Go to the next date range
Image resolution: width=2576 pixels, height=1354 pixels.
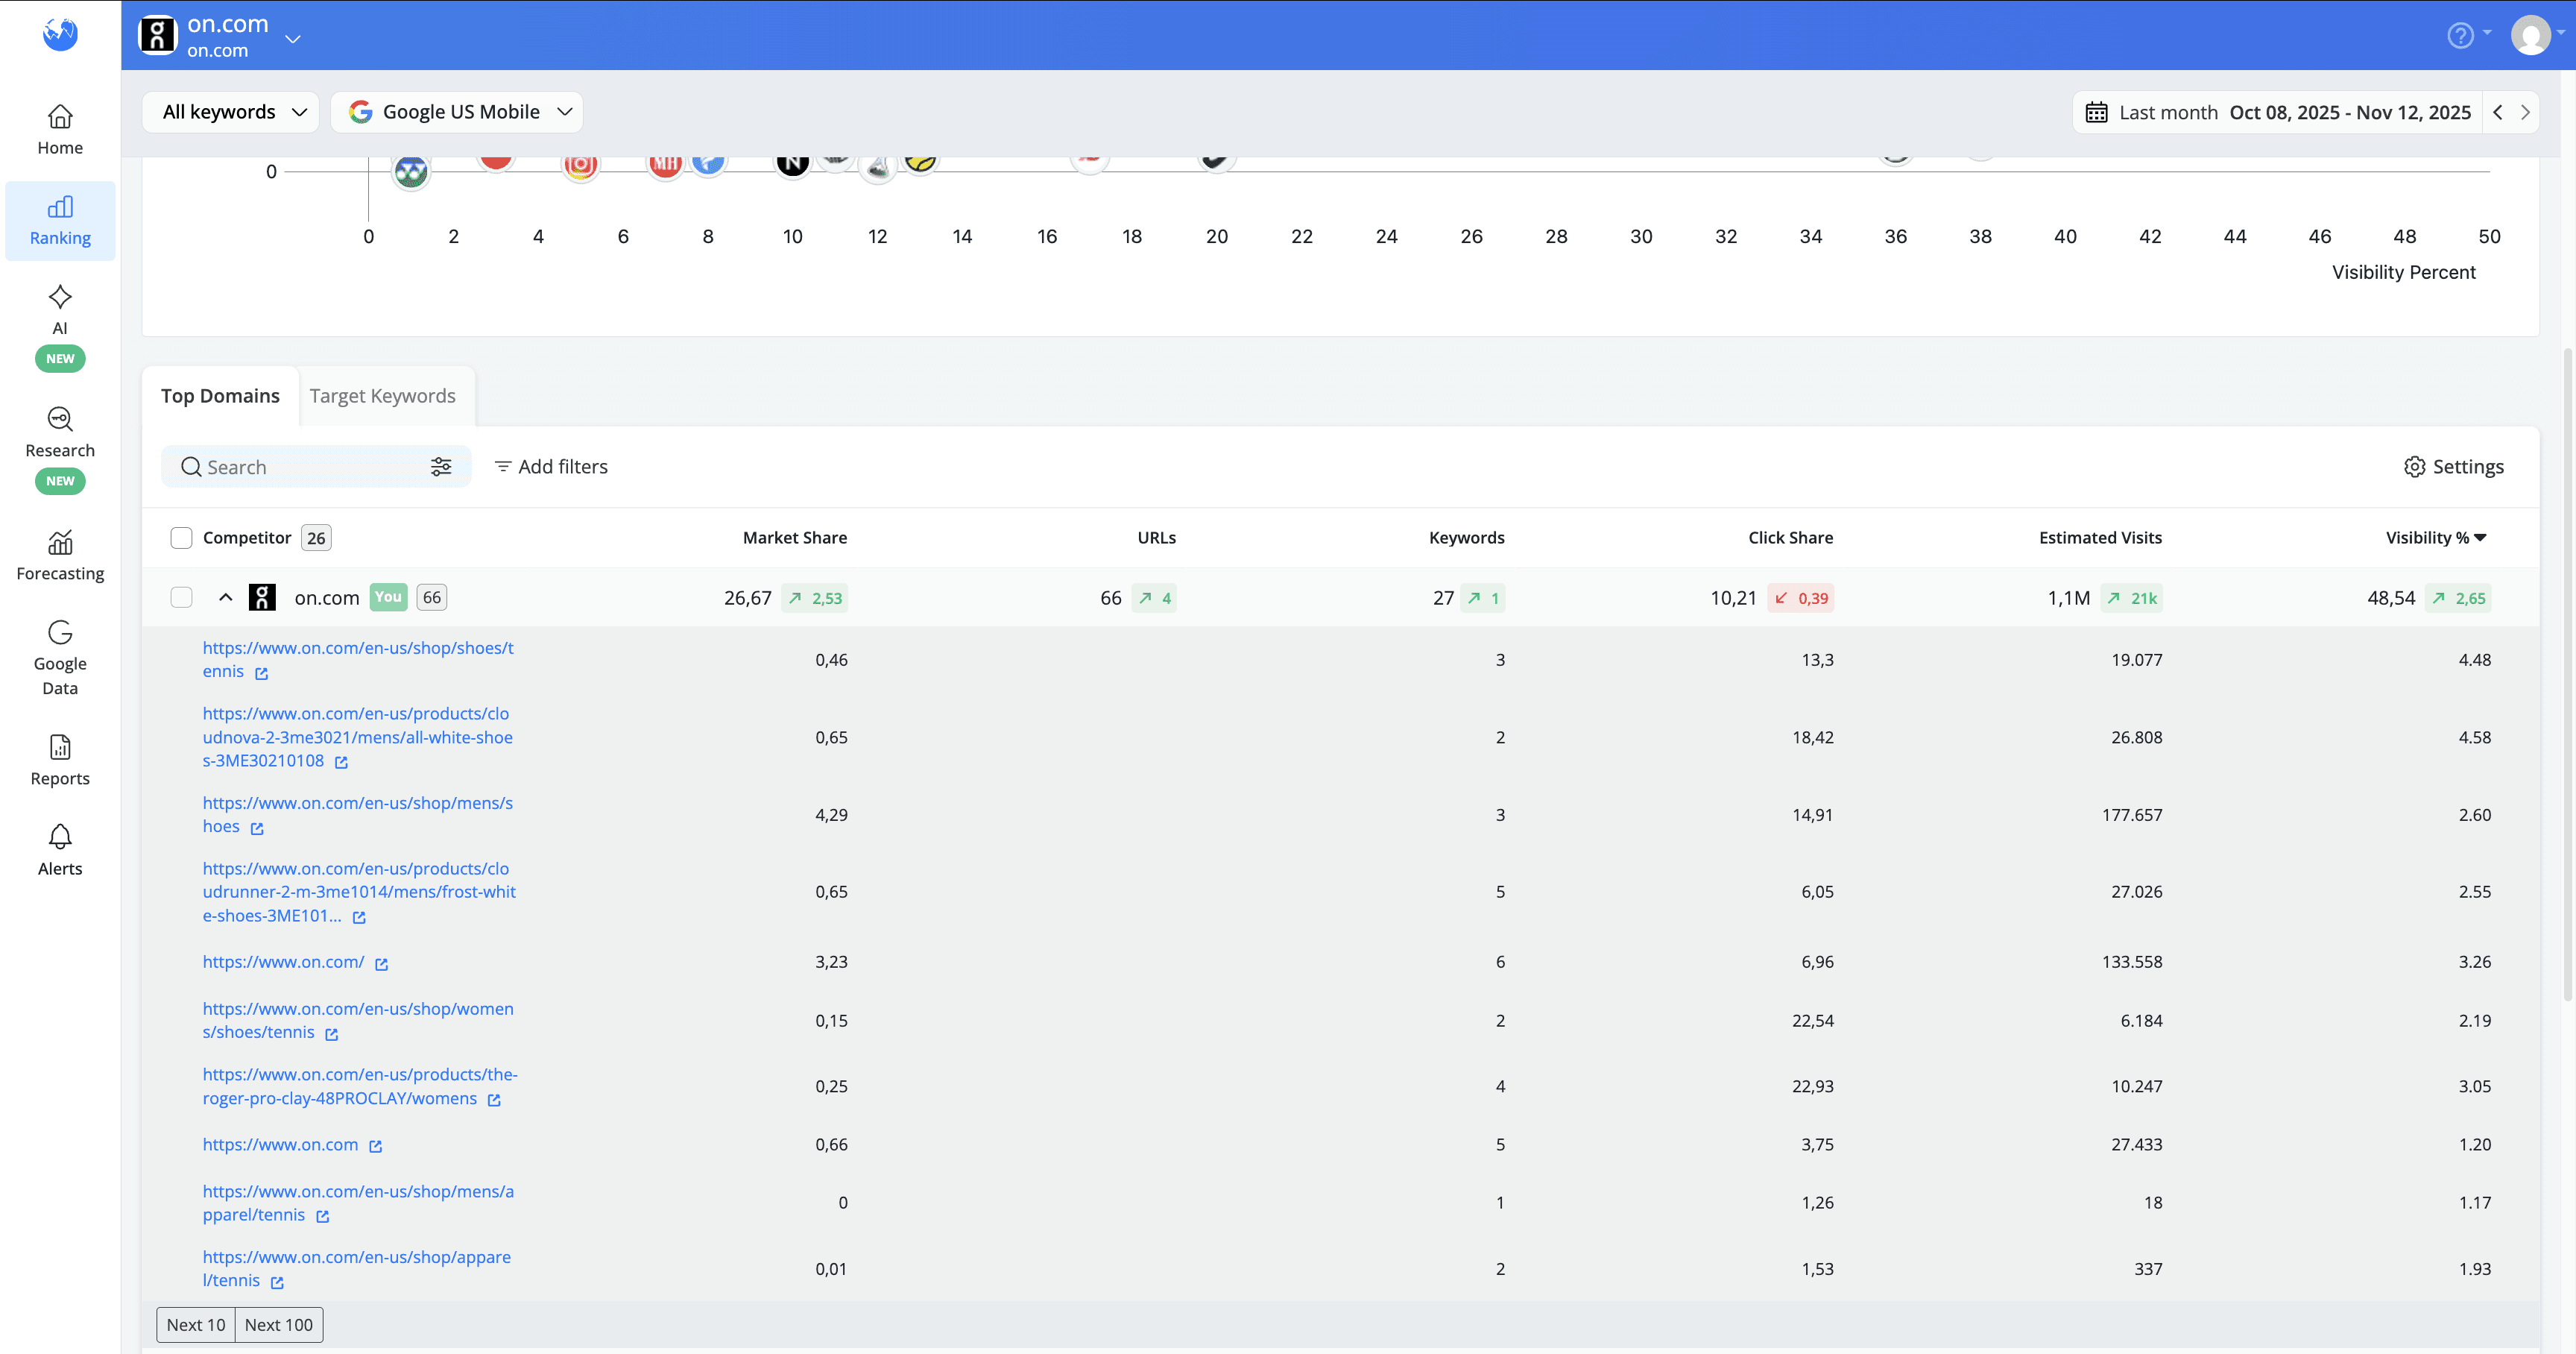(x=2525, y=112)
